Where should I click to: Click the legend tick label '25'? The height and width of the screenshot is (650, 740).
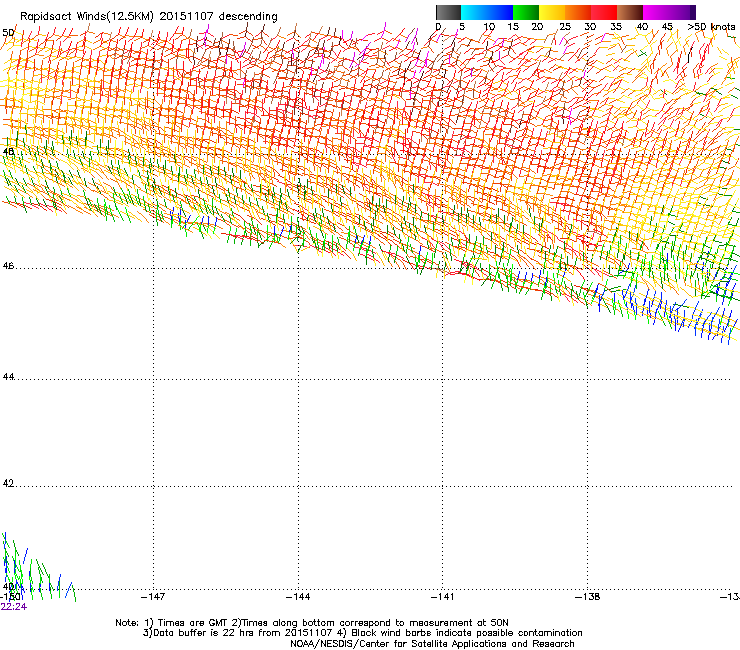[565, 27]
